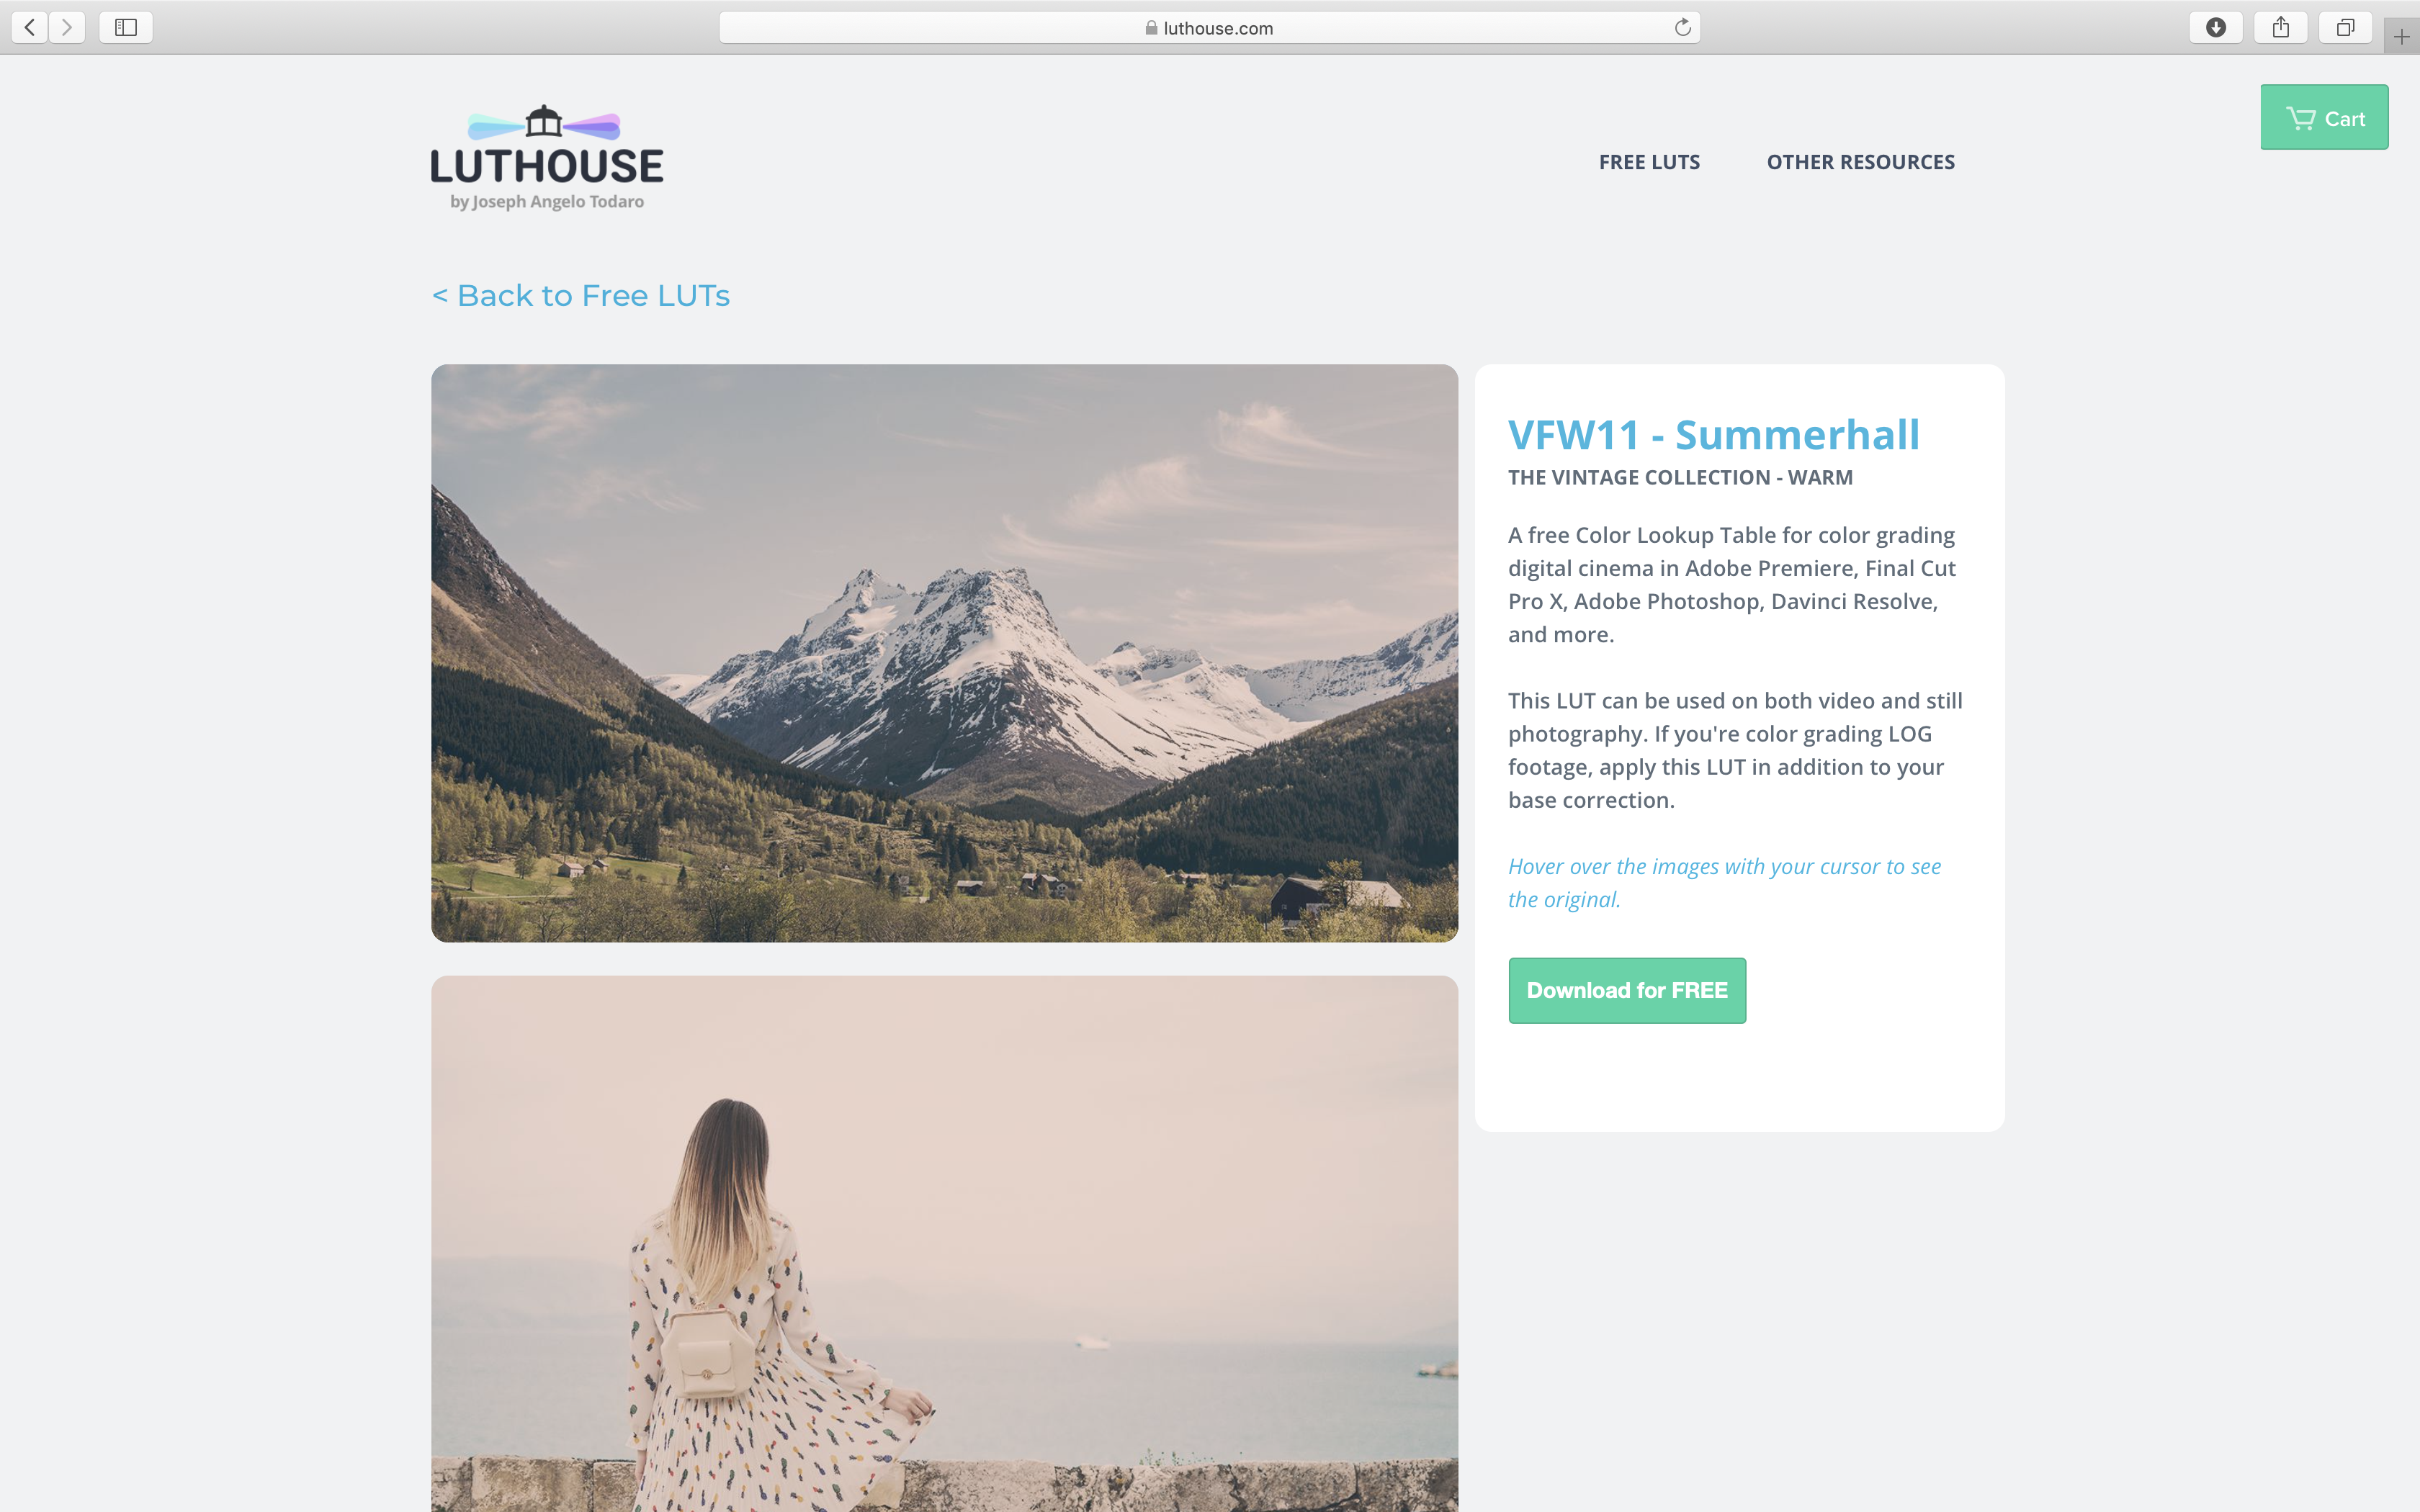Click the Download for FREE button

[1626, 989]
